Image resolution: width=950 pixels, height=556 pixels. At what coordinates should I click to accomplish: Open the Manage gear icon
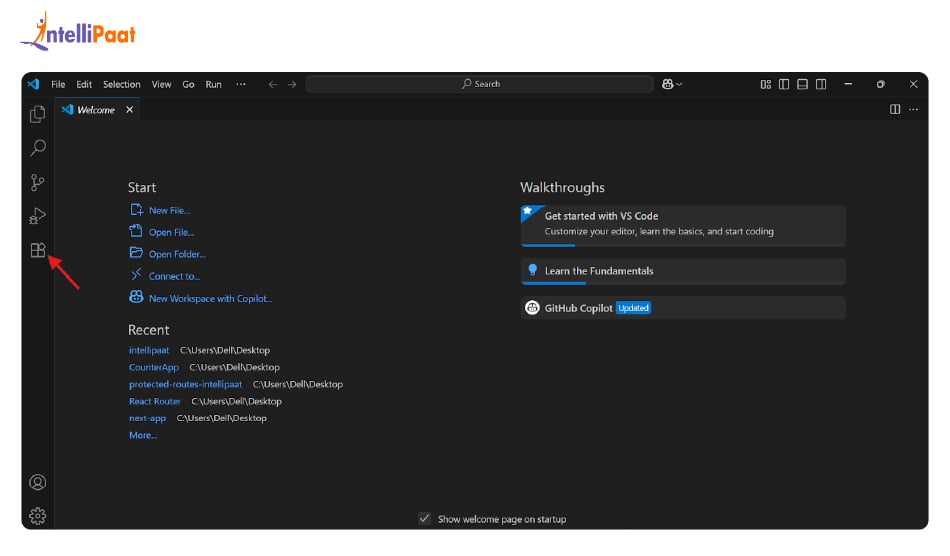(38, 516)
